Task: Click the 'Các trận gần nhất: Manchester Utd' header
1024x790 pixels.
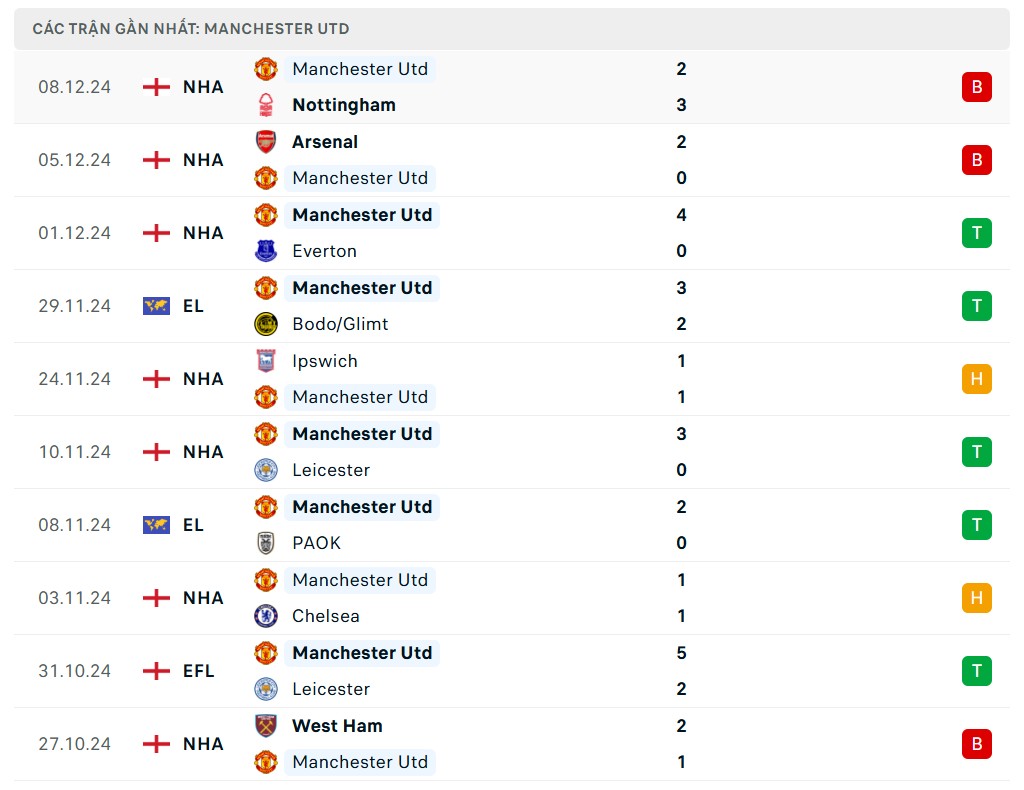Action: click(191, 29)
